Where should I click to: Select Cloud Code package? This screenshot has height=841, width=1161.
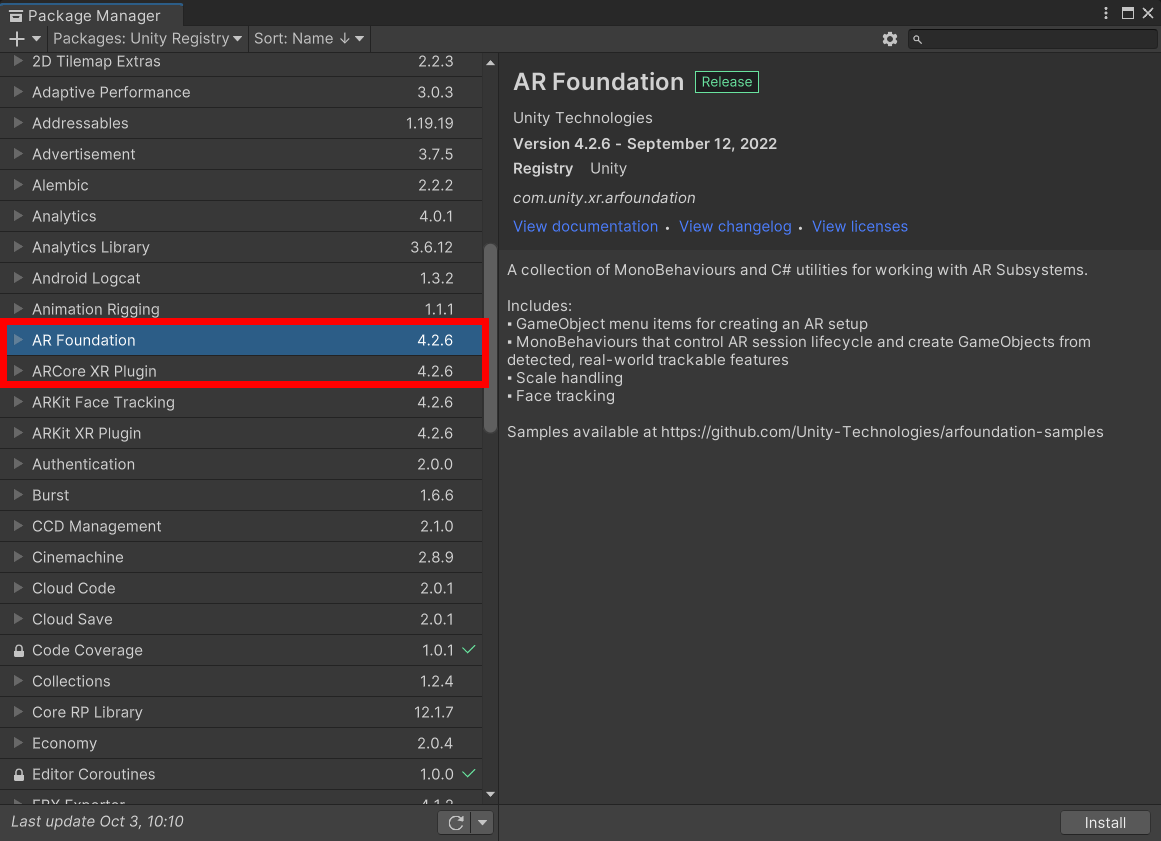(241, 589)
